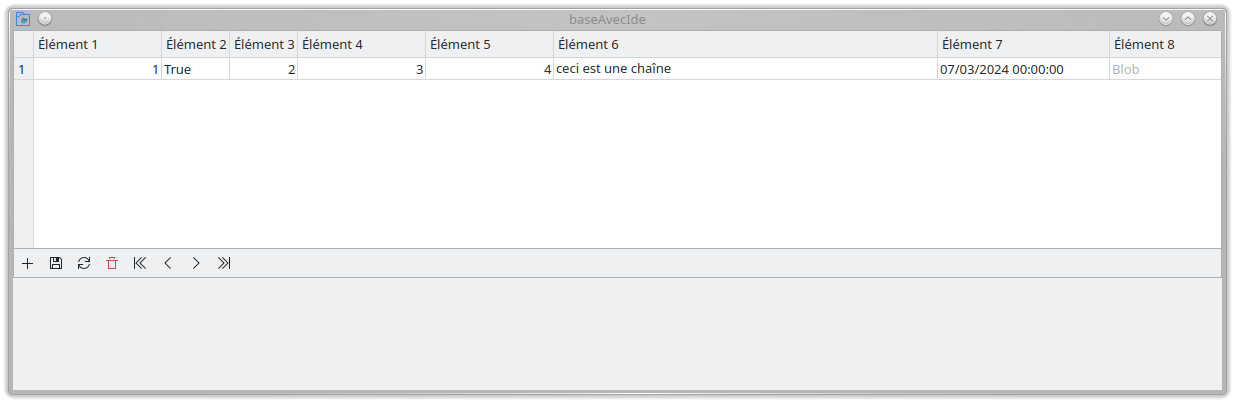Delete the current record with red trash icon
The height and width of the screenshot is (403, 1235).
(112, 263)
